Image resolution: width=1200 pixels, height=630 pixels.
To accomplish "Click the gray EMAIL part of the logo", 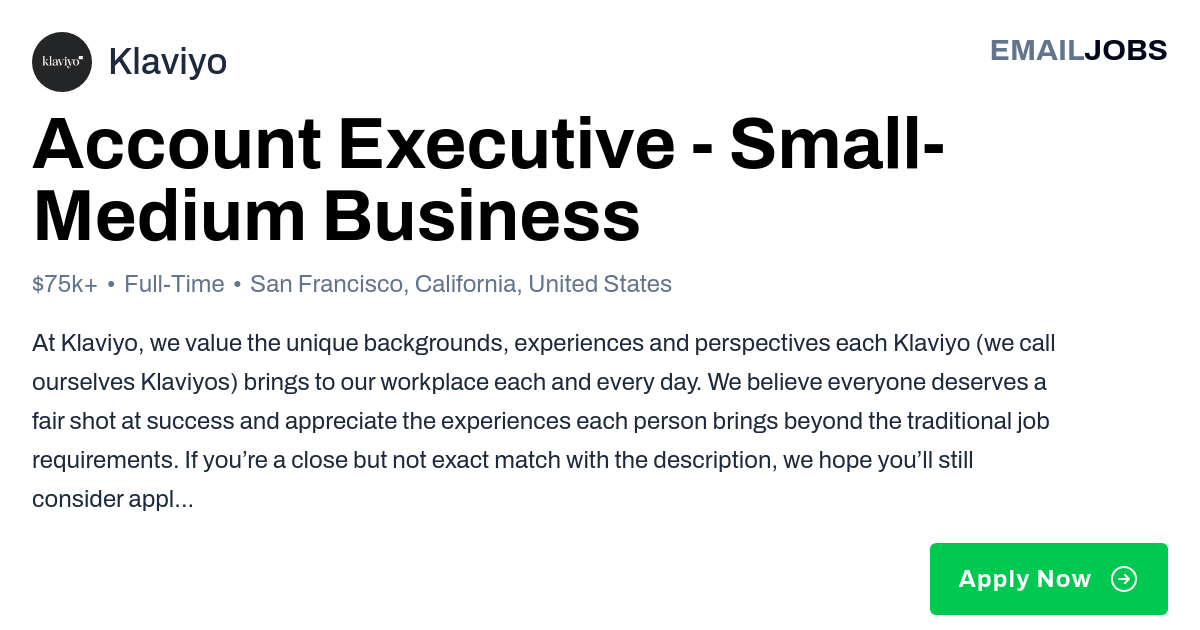I will click(1037, 50).
